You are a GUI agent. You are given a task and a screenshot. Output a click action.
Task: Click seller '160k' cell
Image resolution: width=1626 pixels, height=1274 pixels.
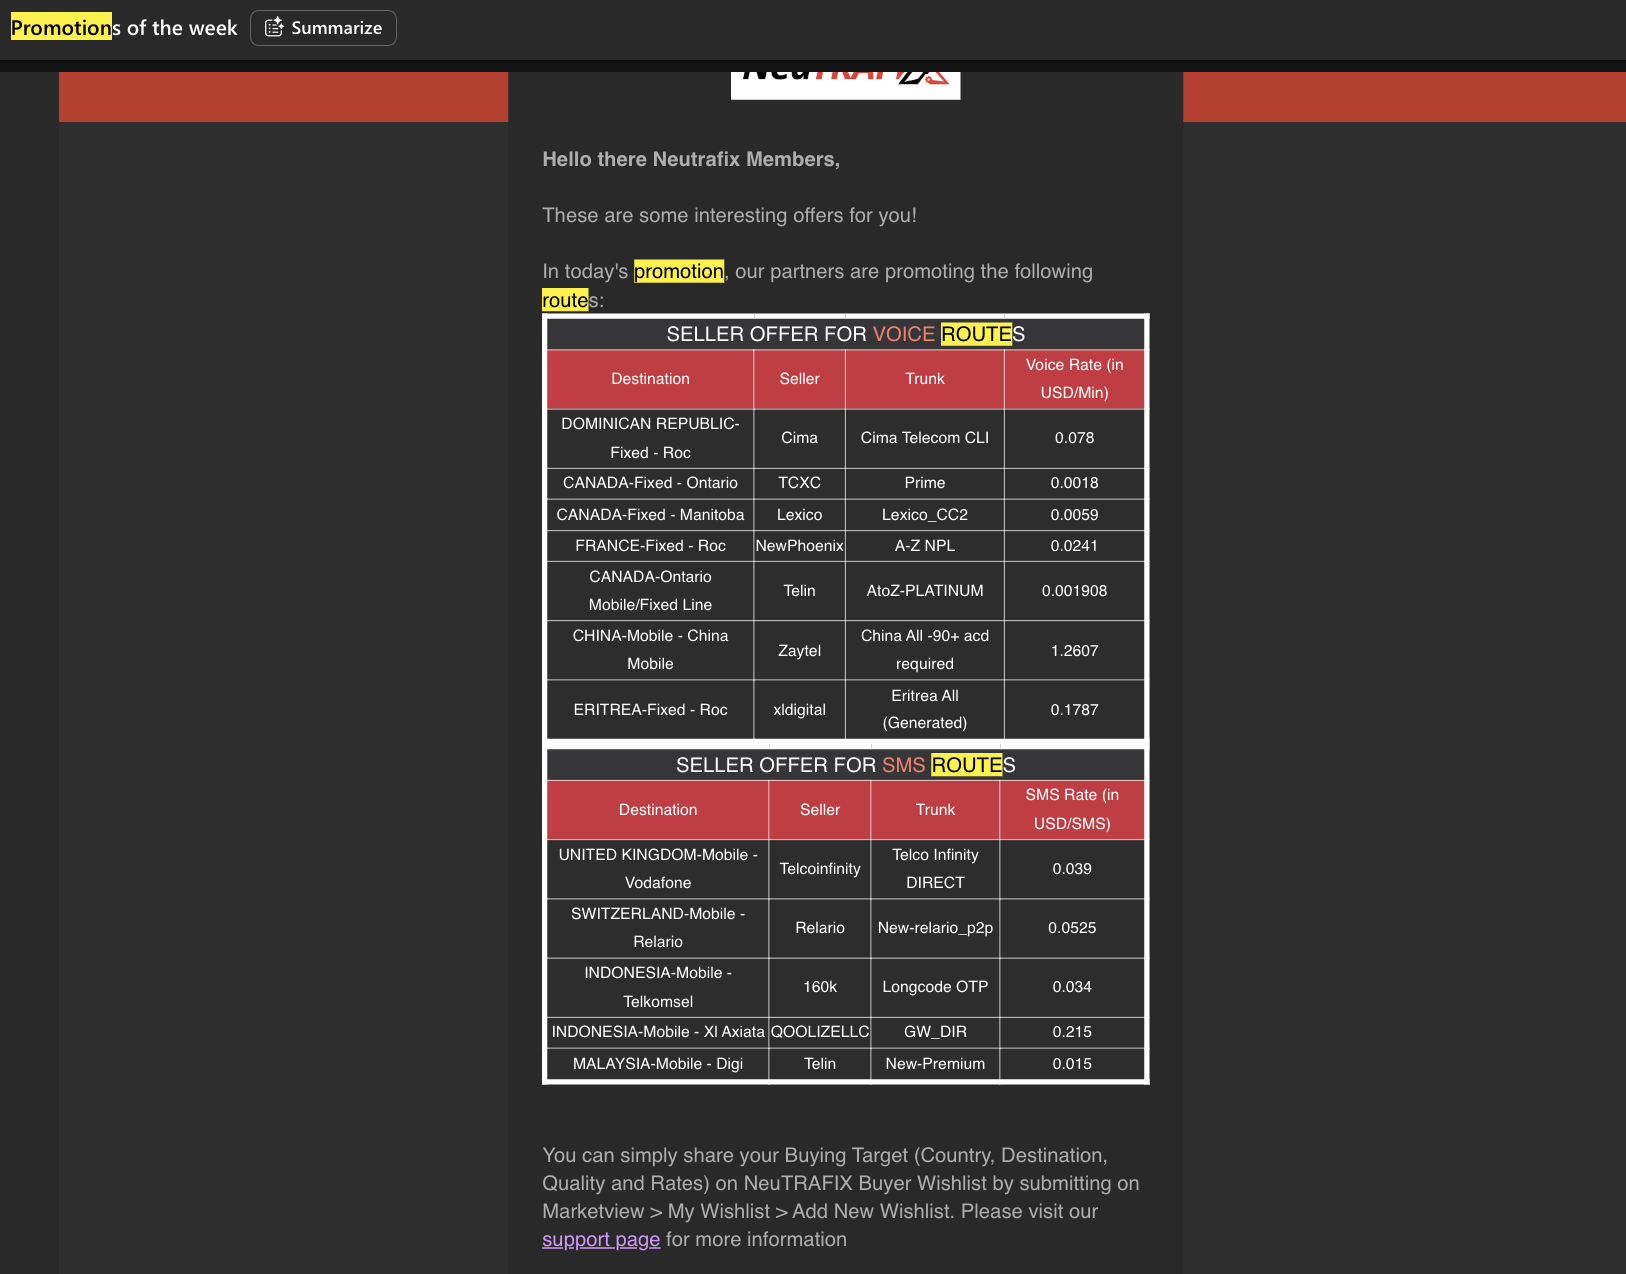click(x=820, y=987)
